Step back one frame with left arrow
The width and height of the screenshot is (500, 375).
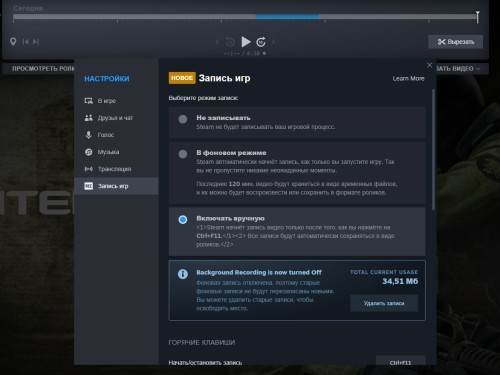(x=218, y=42)
